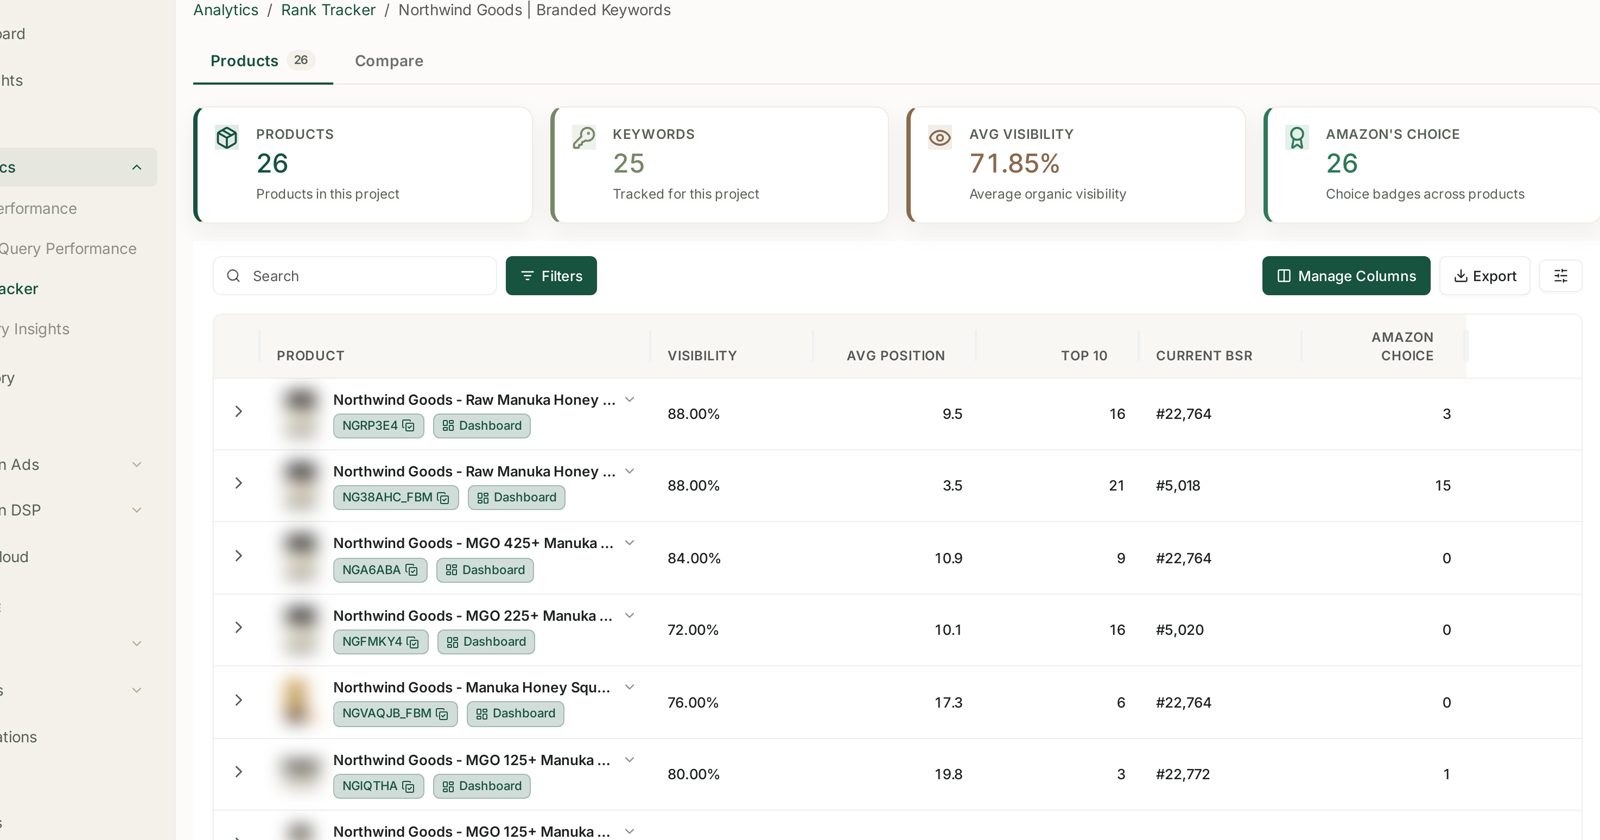Copy the NGIQTHA product code
The height and width of the screenshot is (840, 1600).
click(408, 786)
